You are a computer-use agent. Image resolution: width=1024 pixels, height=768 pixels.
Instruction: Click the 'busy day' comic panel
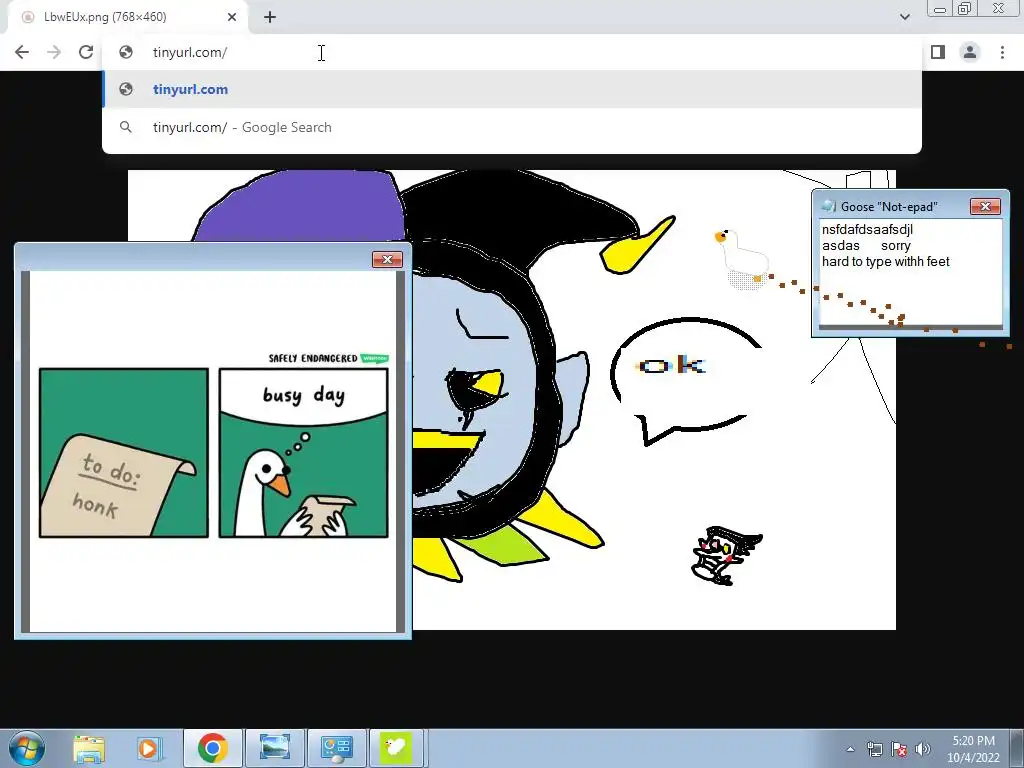coord(304,453)
